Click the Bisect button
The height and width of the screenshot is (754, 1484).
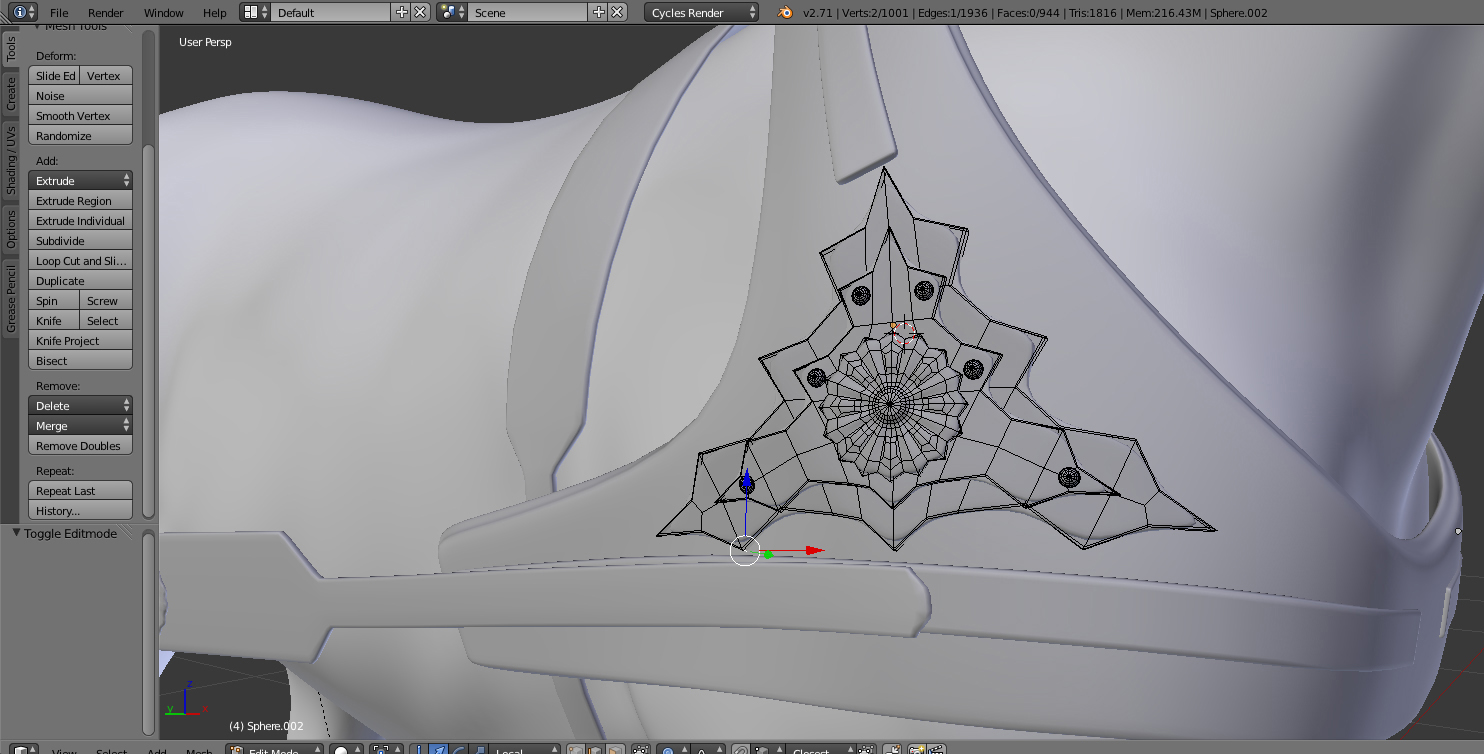(80, 360)
